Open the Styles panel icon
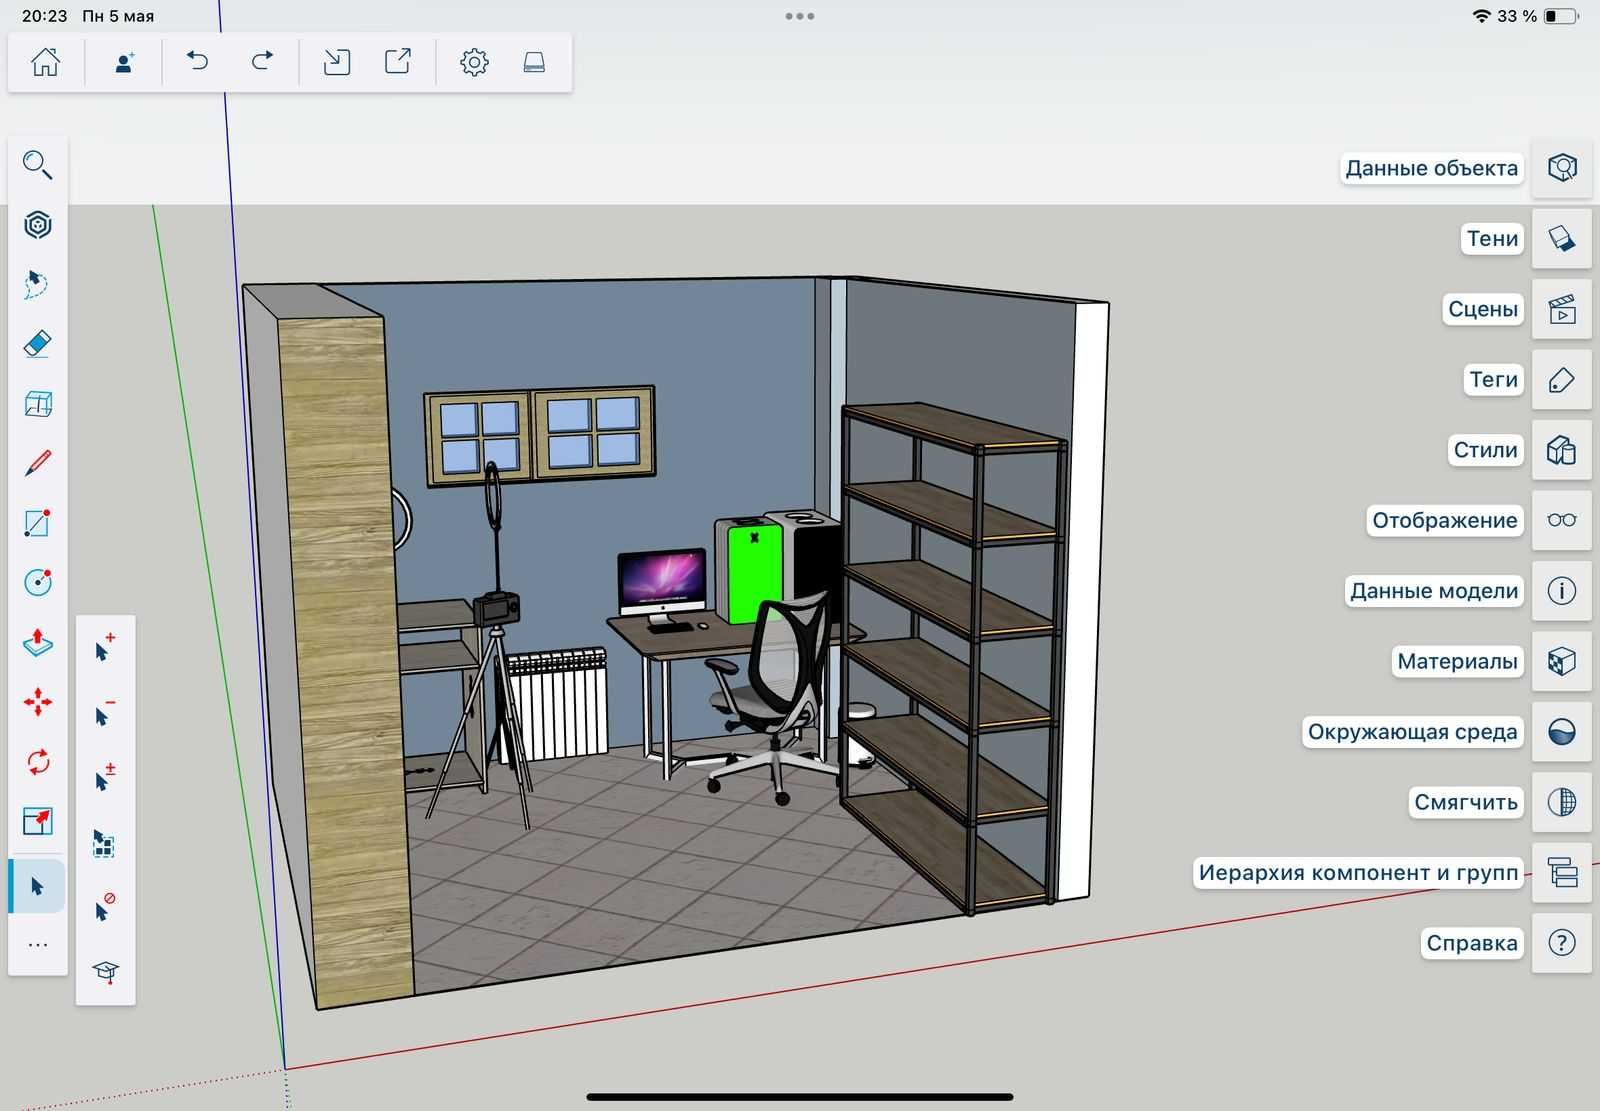This screenshot has height=1111, width=1600. tap(1562, 450)
